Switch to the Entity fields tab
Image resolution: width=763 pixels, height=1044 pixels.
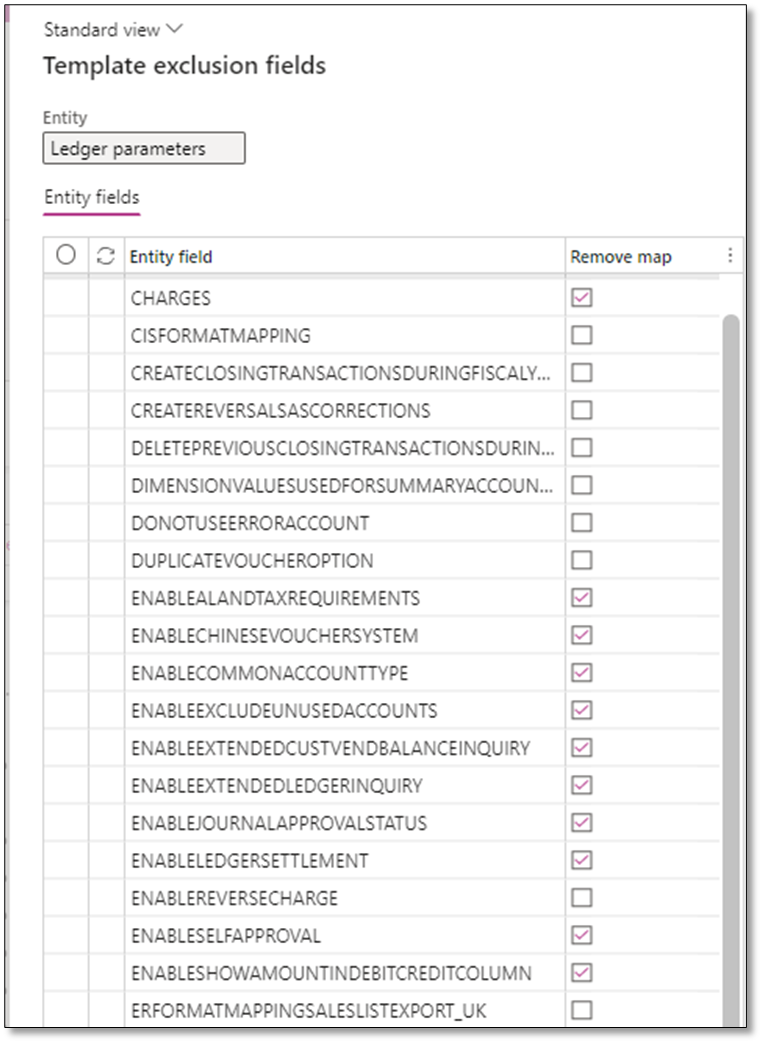click(x=91, y=197)
